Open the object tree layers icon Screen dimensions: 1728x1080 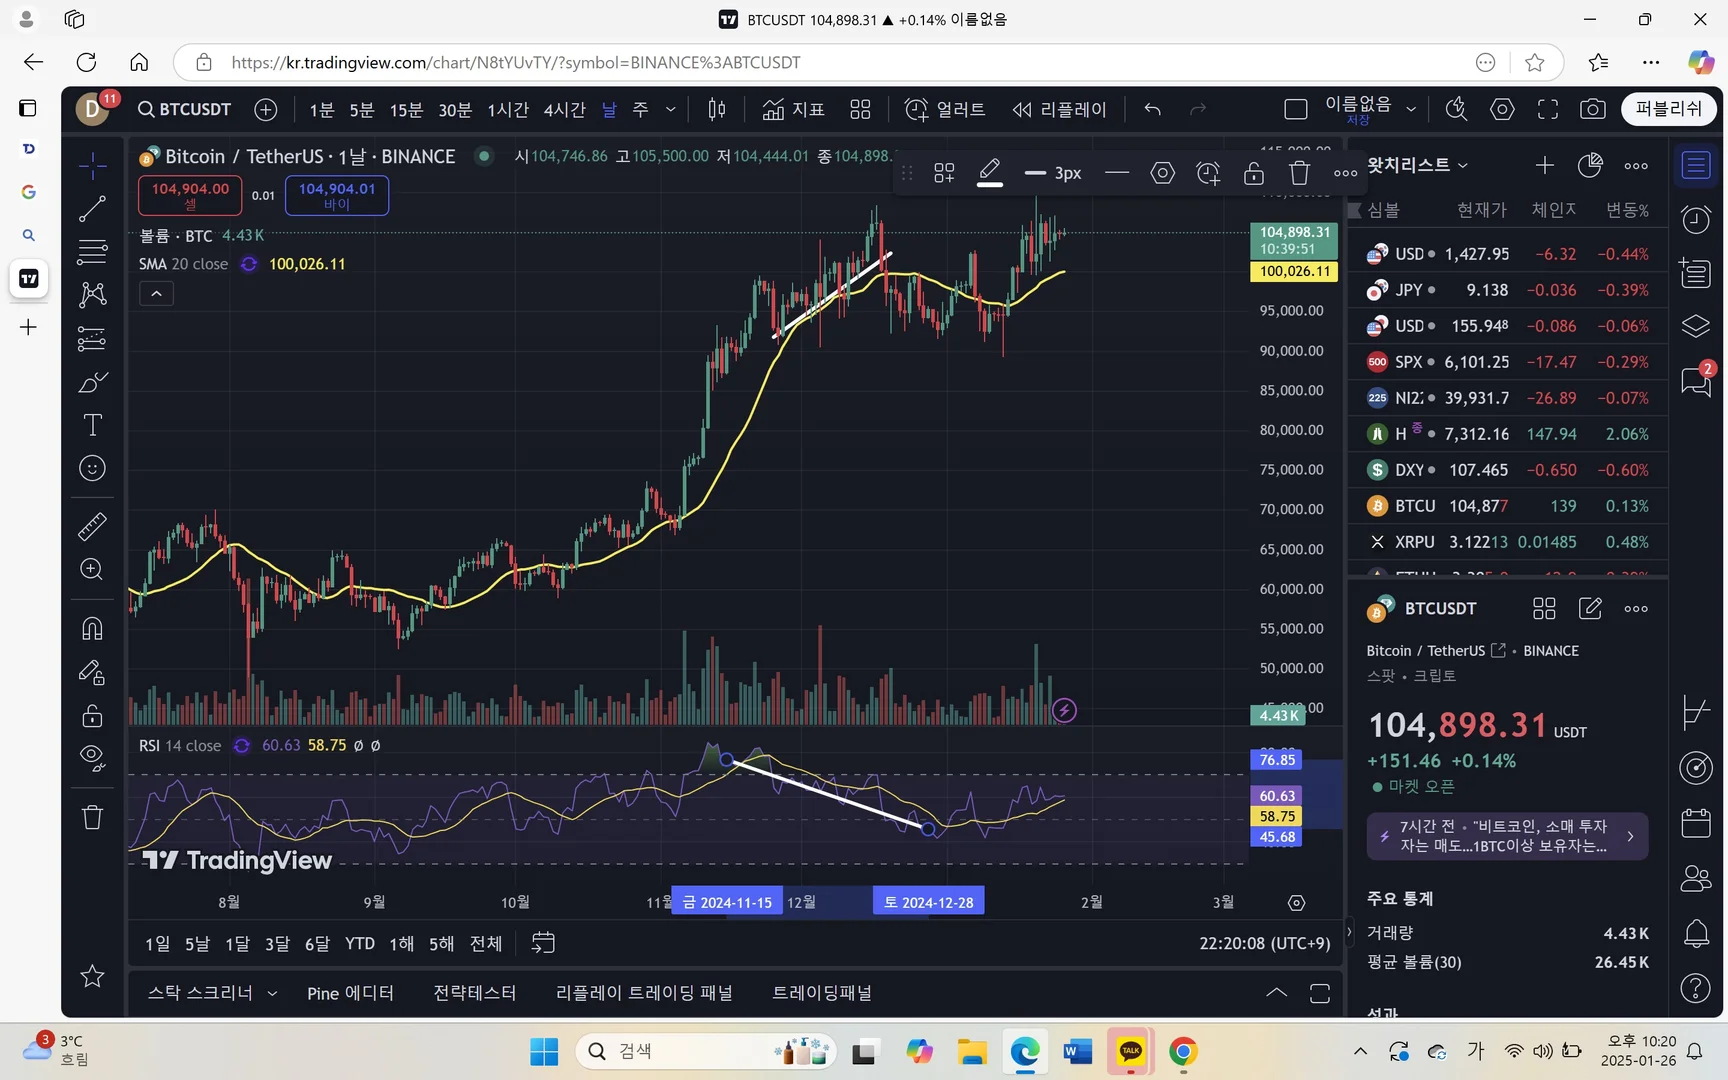pos(1696,326)
